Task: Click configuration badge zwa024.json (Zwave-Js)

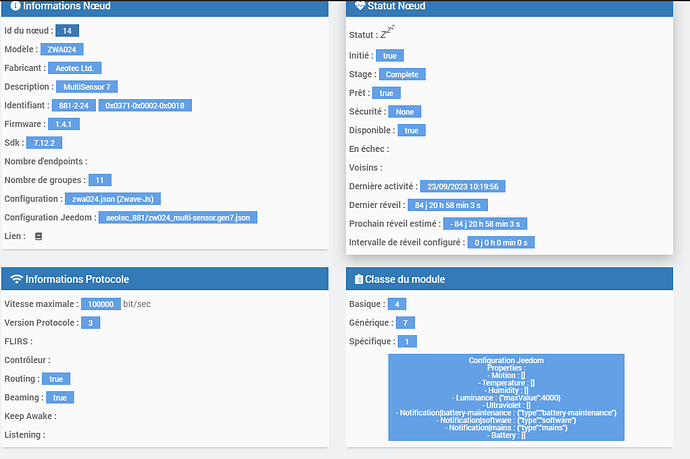Action: [x=113, y=199]
